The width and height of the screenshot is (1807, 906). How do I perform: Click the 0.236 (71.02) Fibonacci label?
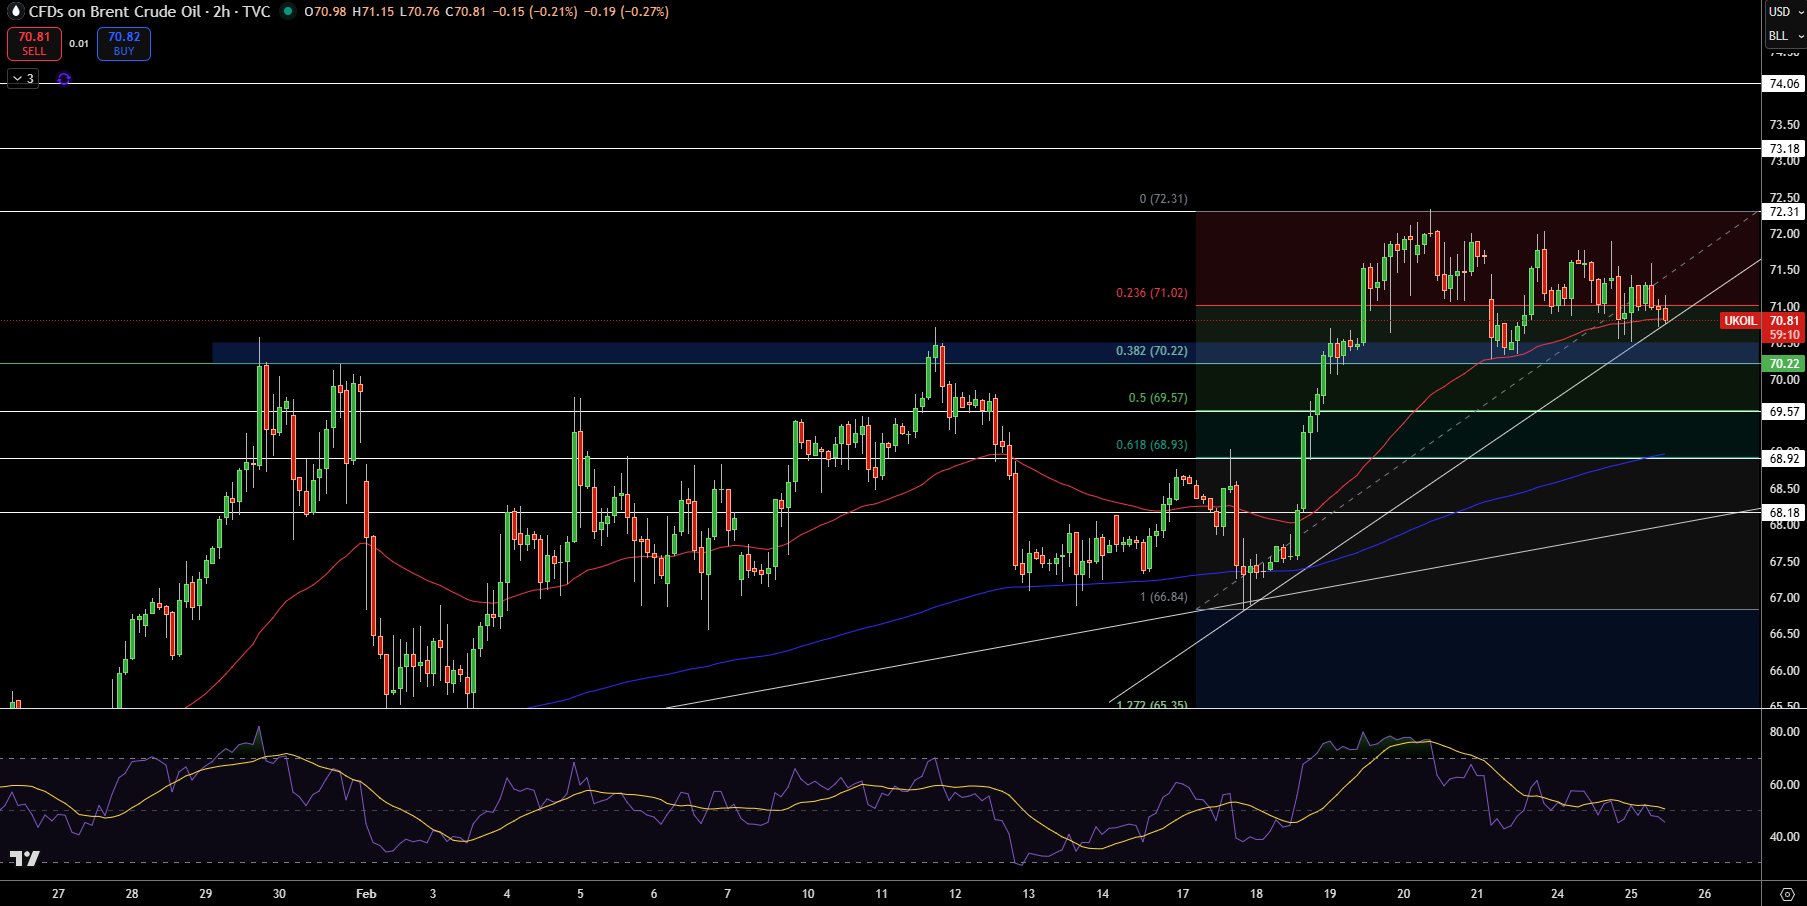click(1152, 293)
